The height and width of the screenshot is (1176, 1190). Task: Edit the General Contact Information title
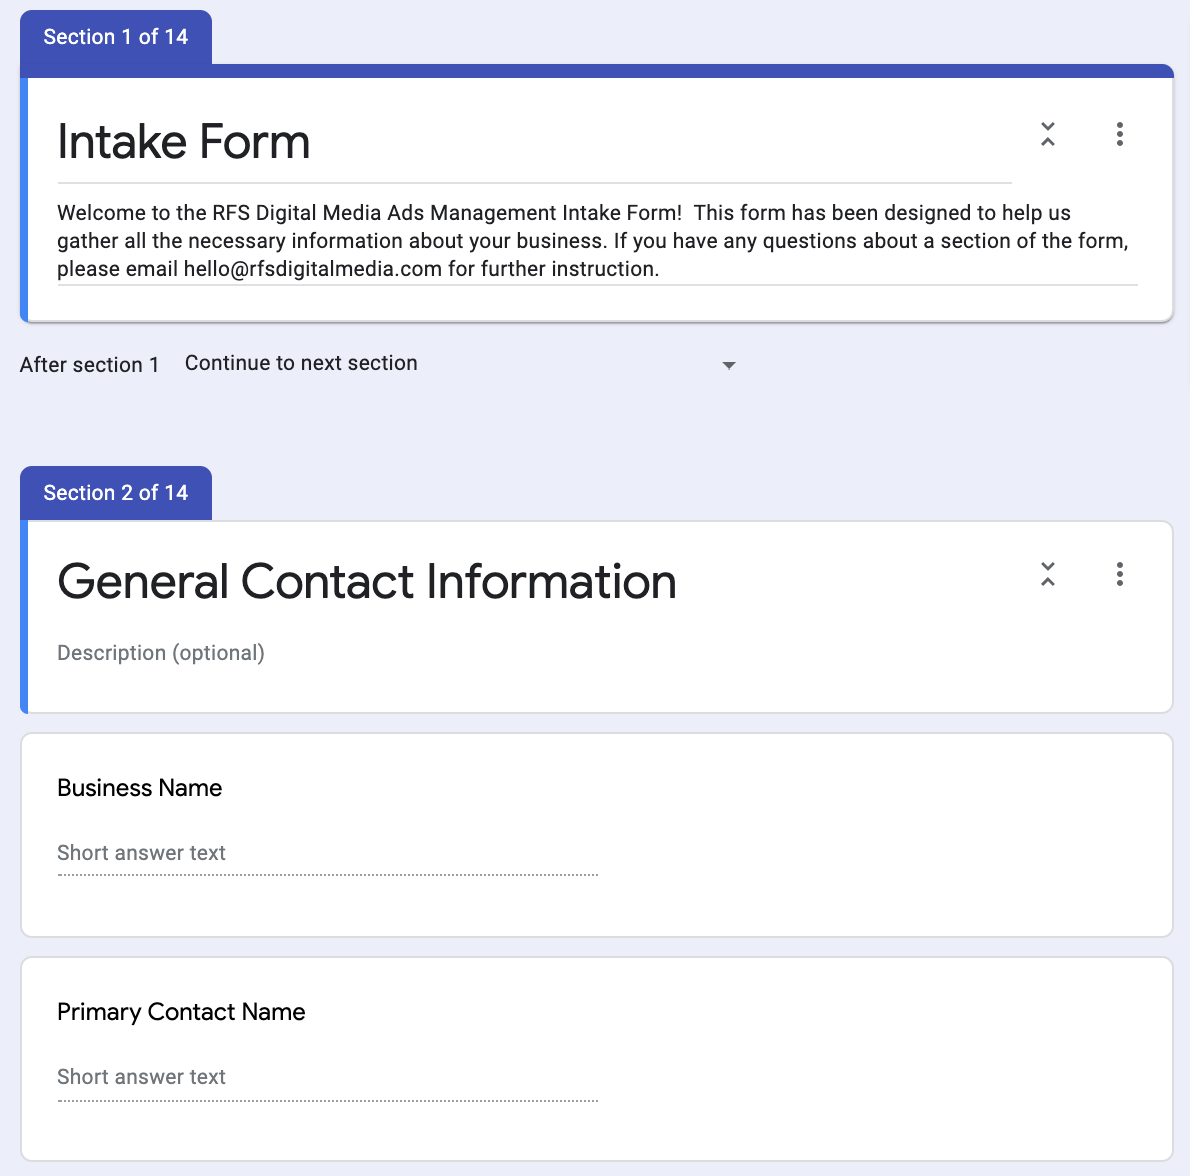pos(367,582)
